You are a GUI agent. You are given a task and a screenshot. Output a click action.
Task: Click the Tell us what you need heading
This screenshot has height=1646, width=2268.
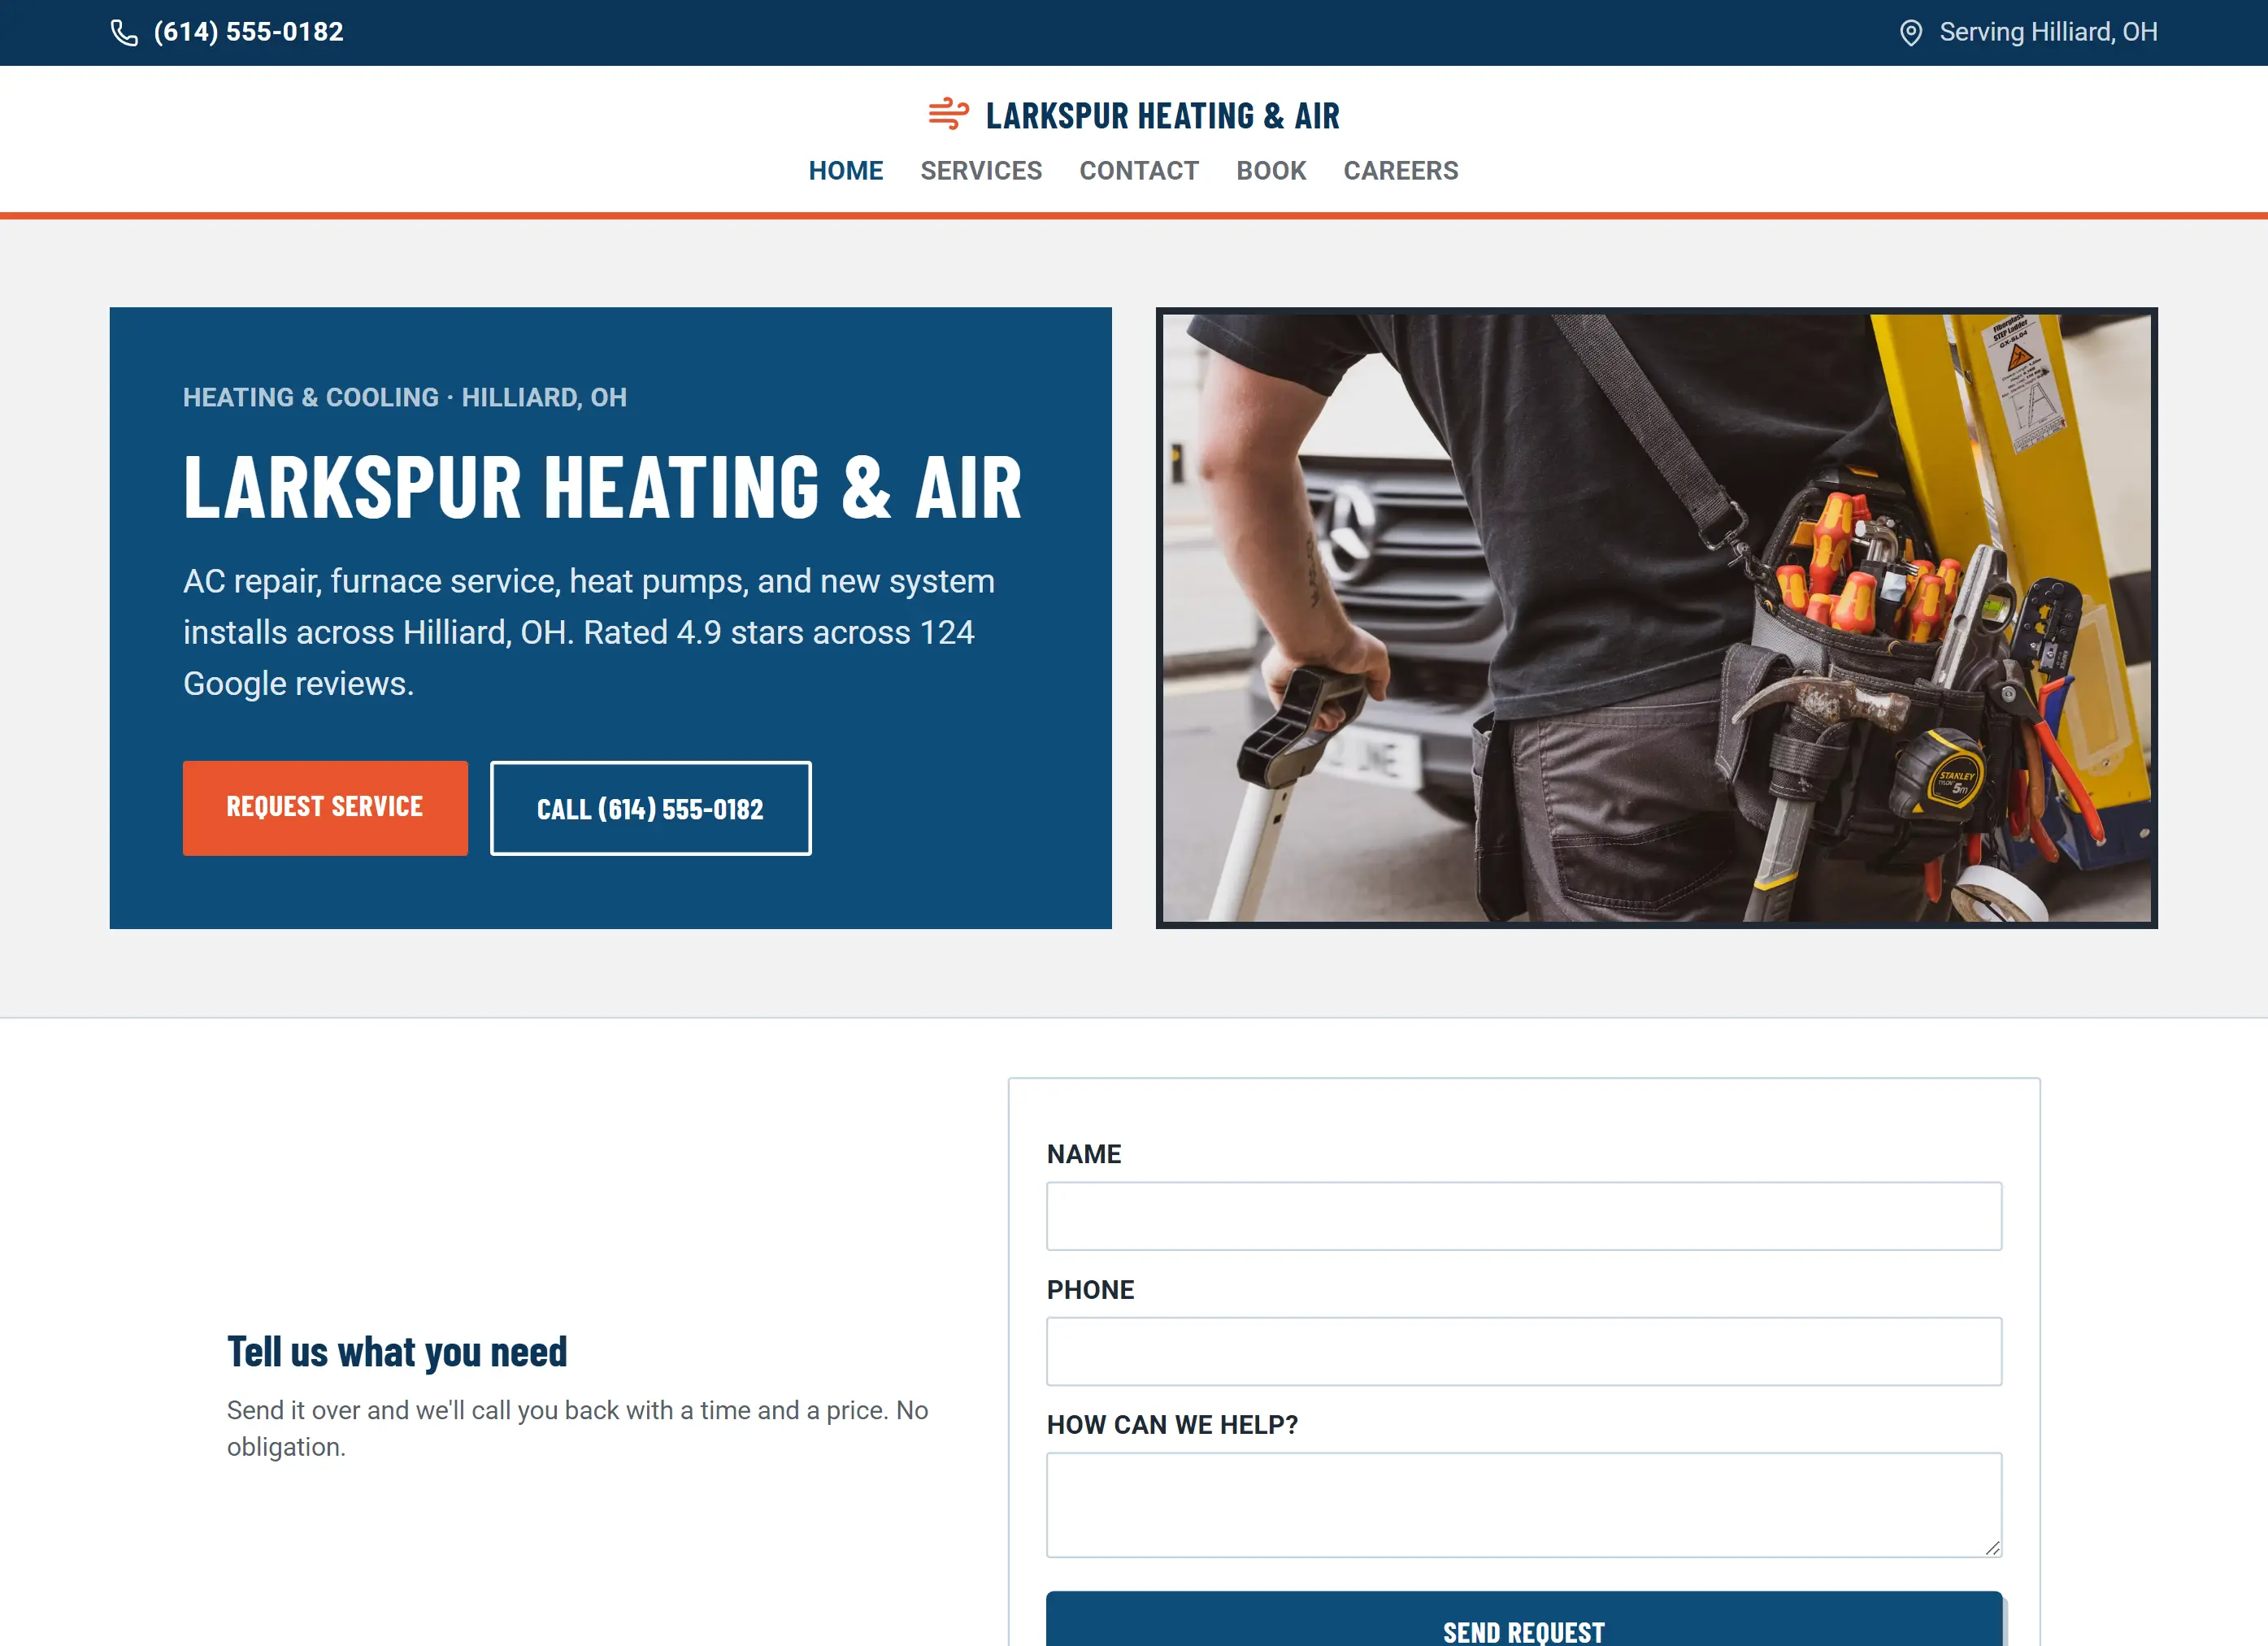[397, 1352]
